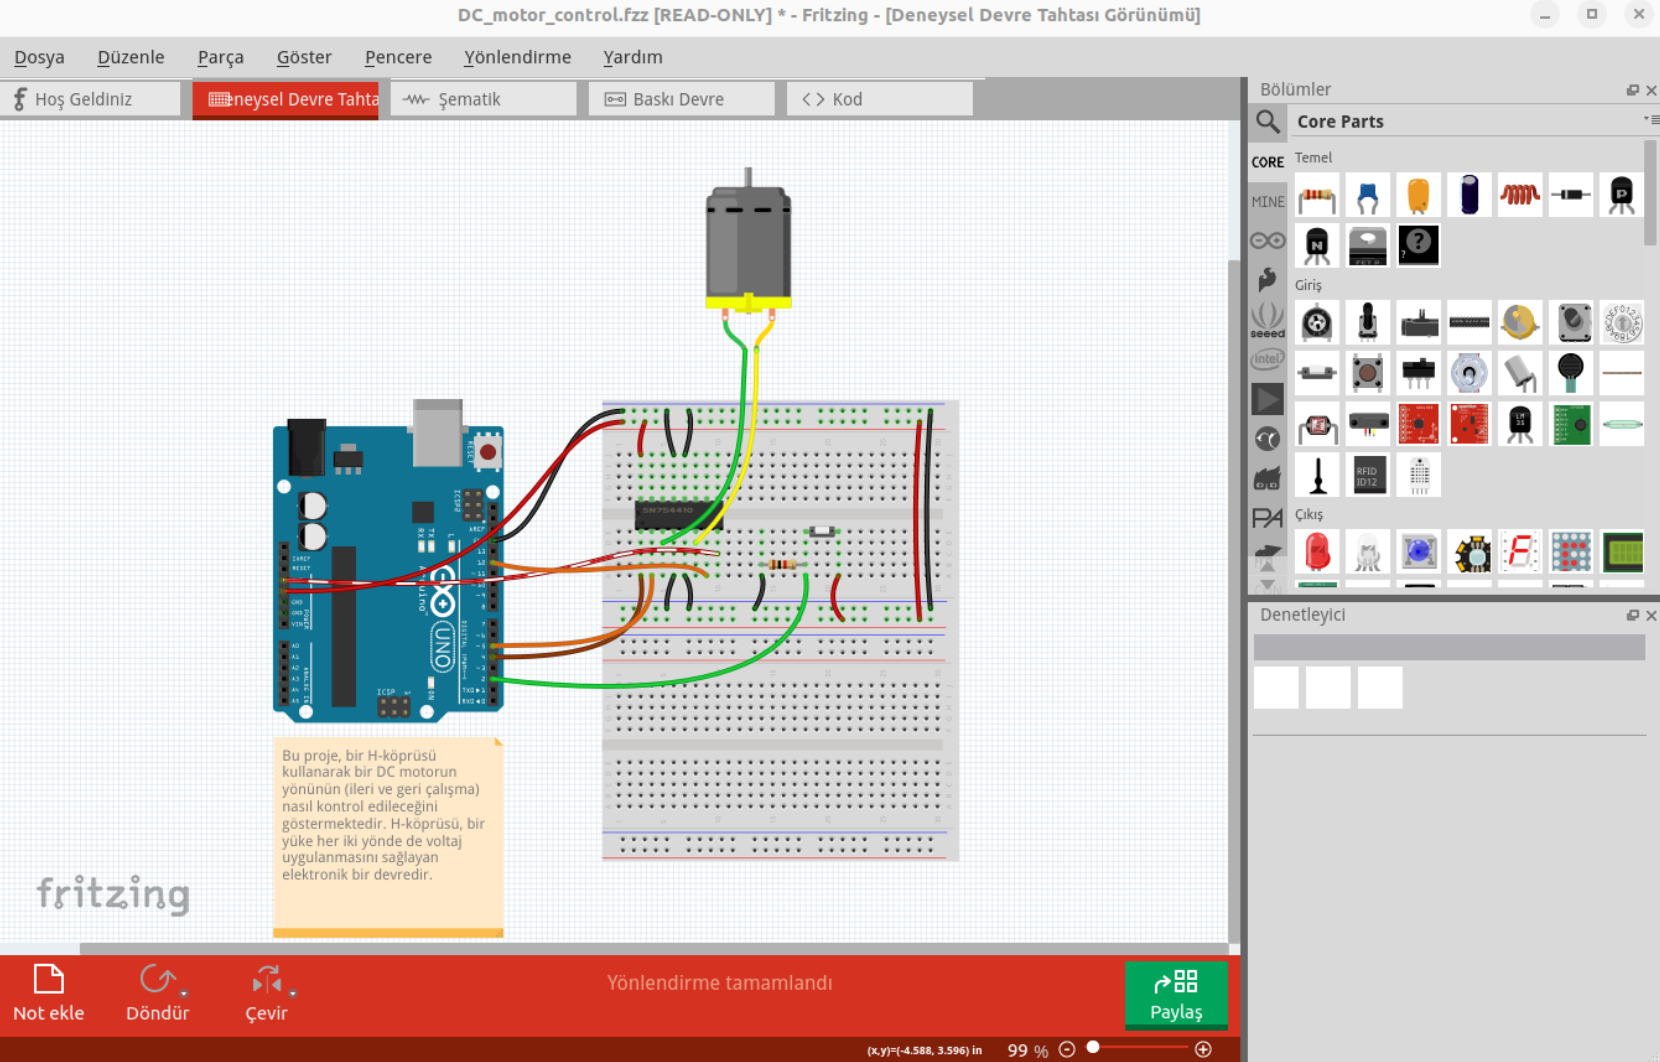
Task: Select the RFID ID12 part
Action: pos(1367,475)
